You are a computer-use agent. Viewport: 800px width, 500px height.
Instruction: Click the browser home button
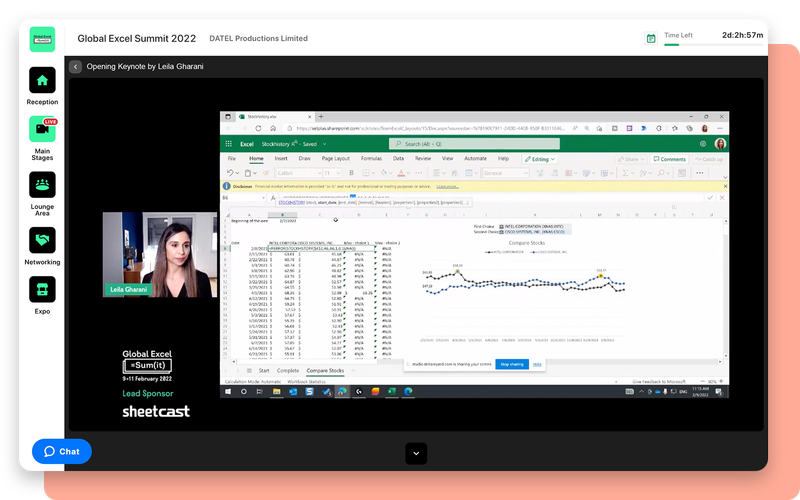point(273,129)
